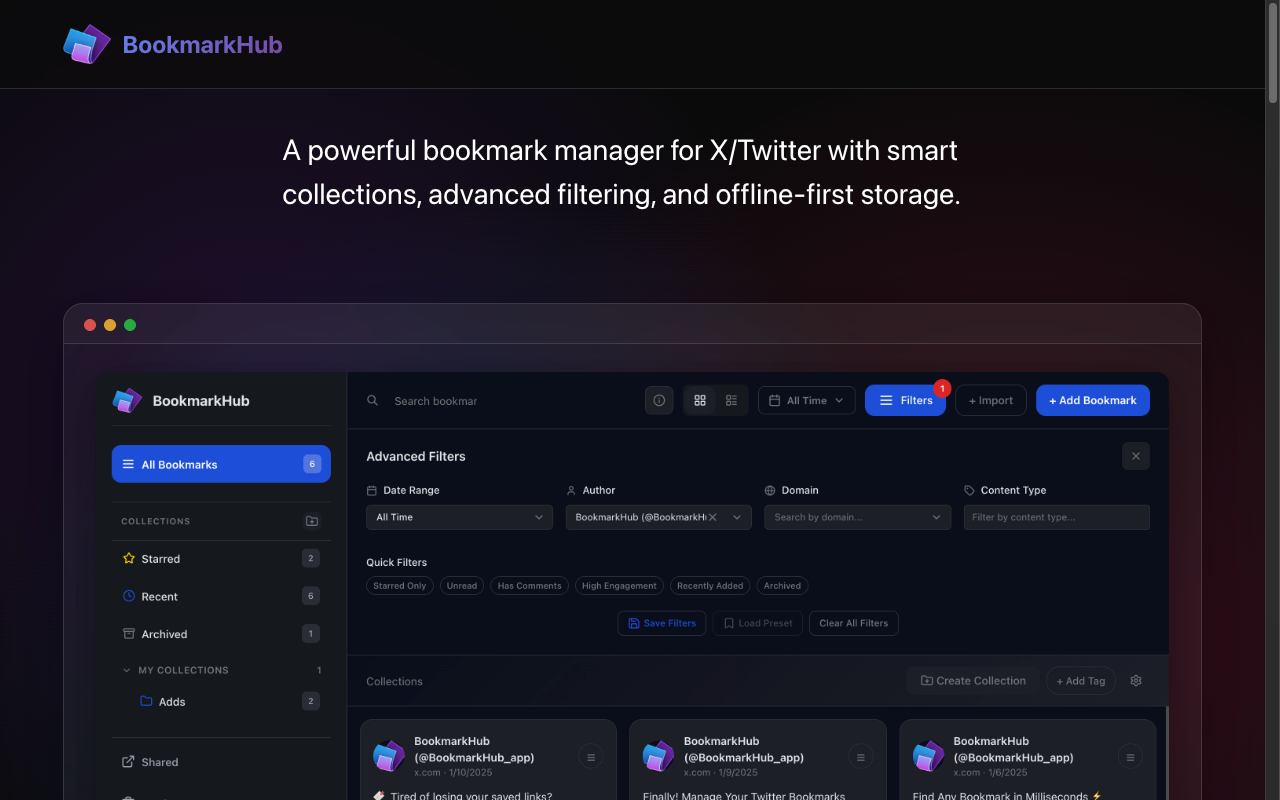This screenshot has width=1280, height=800.
Task: Click the BookmarkHub logo in the page header
Action: [87, 44]
